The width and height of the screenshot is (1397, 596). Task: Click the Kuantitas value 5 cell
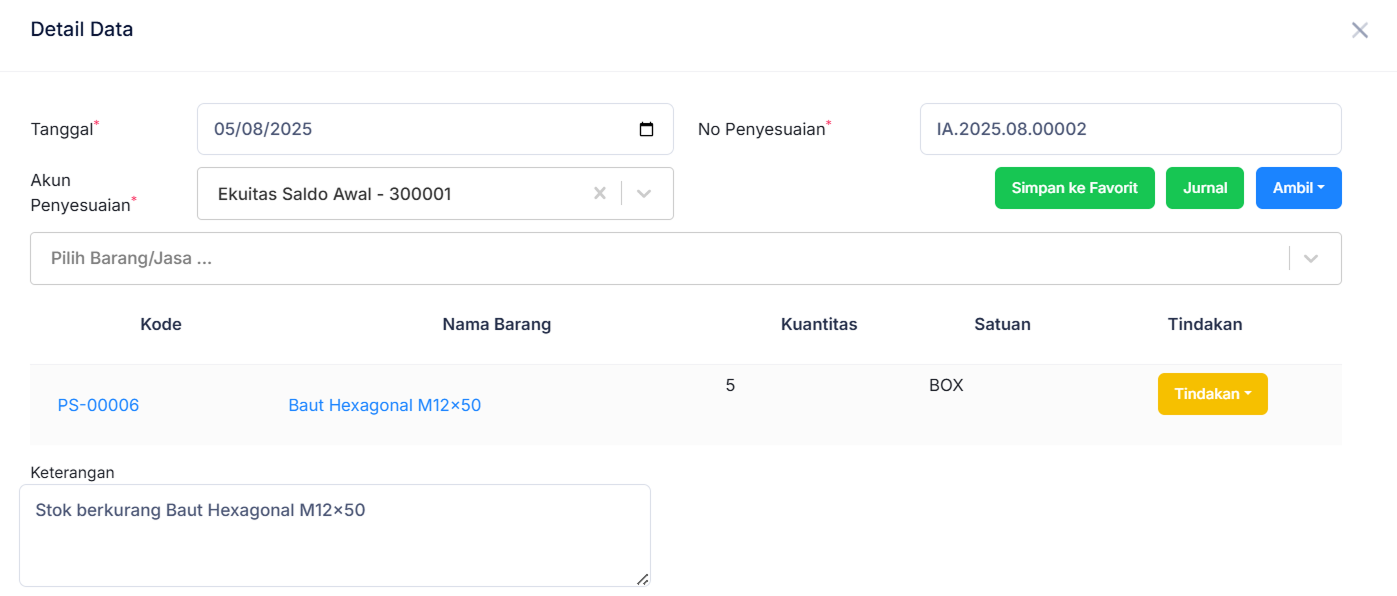click(730, 385)
